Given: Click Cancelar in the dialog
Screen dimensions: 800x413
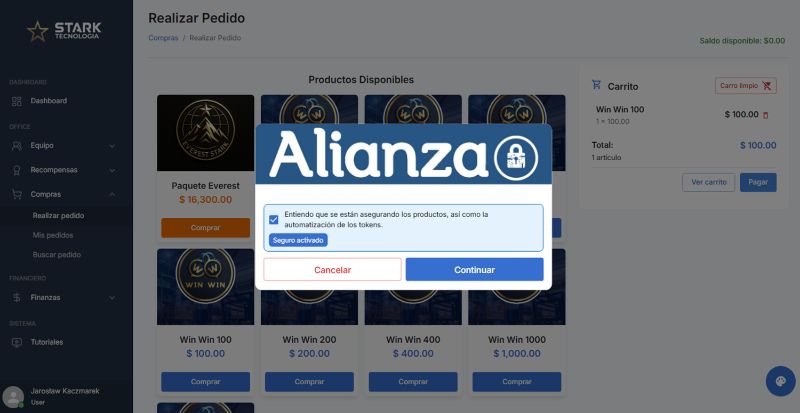Looking at the screenshot, I should pos(333,270).
